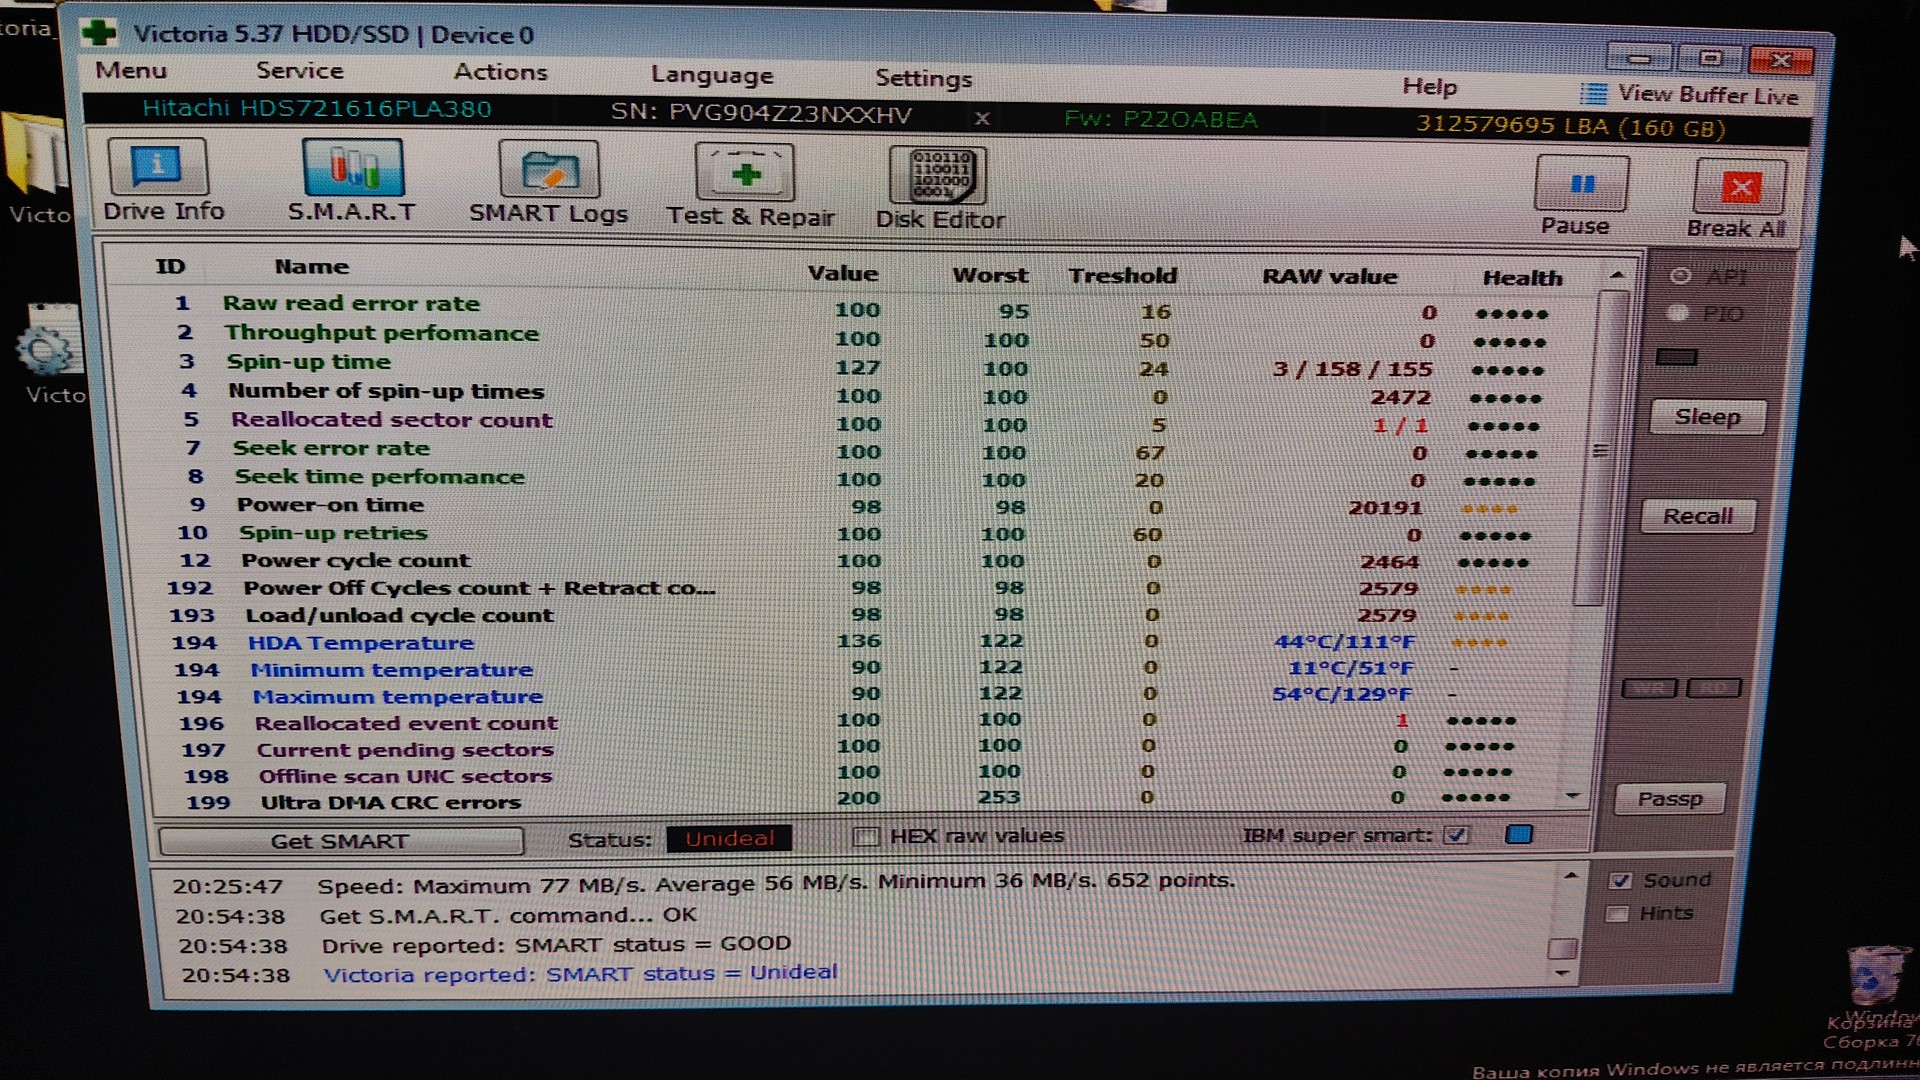Open the Drive Info panel
Viewport: 1920px width, 1080px height.
(160, 181)
